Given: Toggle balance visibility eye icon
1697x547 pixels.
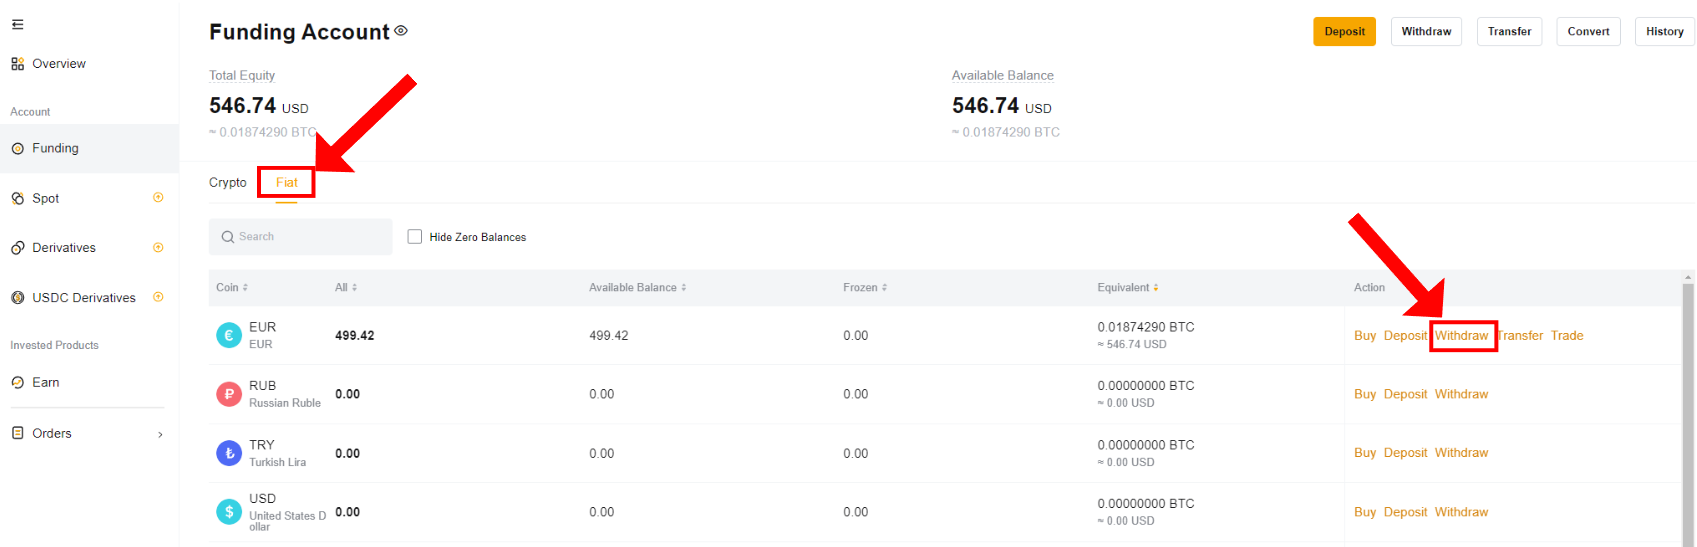Looking at the screenshot, I should click(401, 31).
